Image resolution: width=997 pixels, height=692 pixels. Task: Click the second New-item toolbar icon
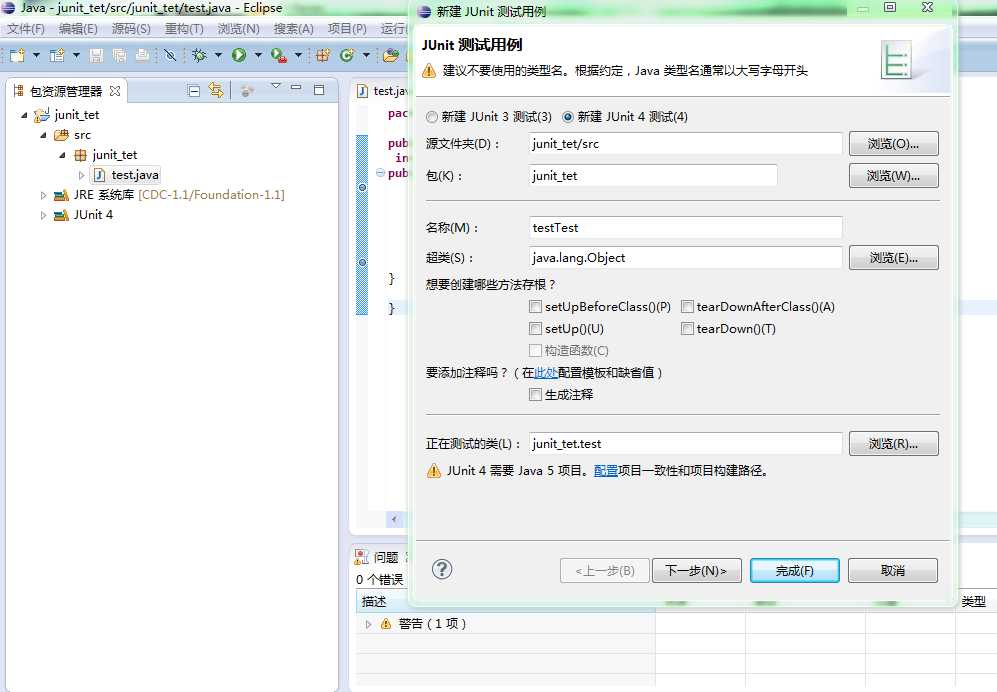(57, 55)
